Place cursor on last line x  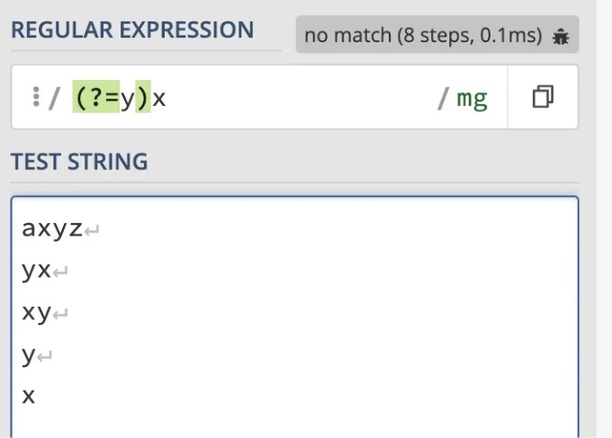28,396
